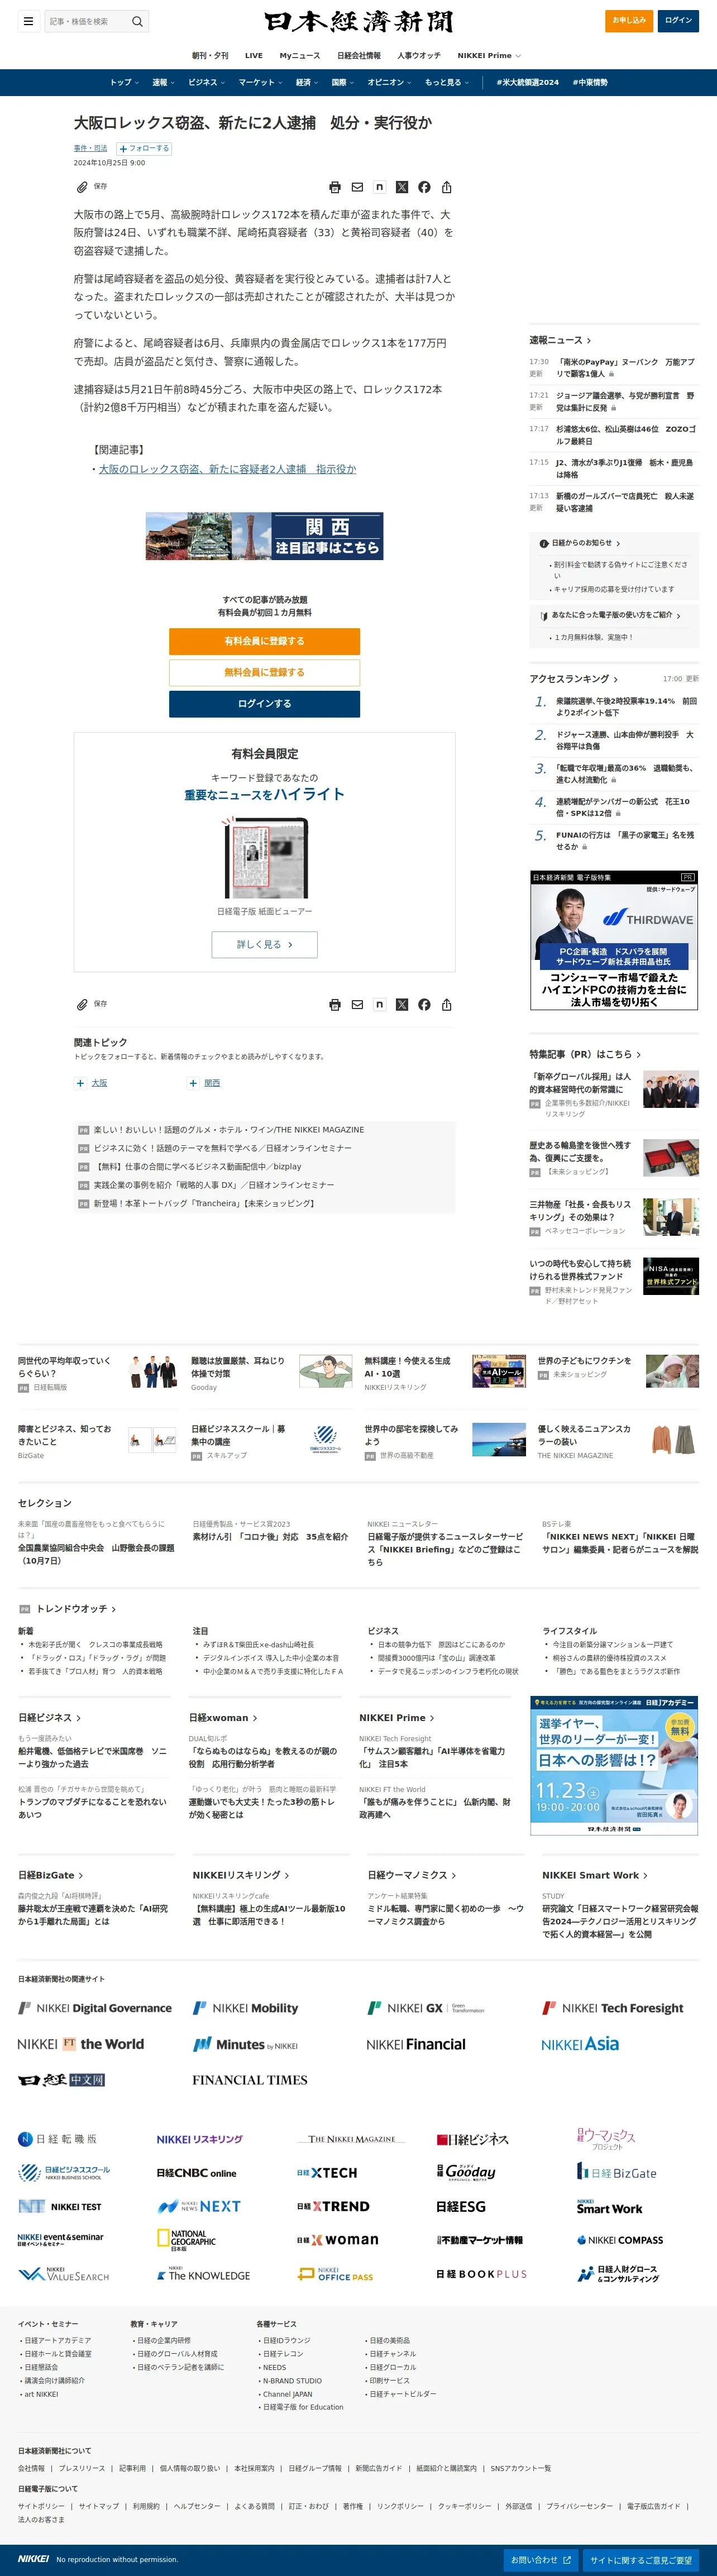Click the blue ログインする button
This screenshot has height=2576, width=717.
click(264, 704)
